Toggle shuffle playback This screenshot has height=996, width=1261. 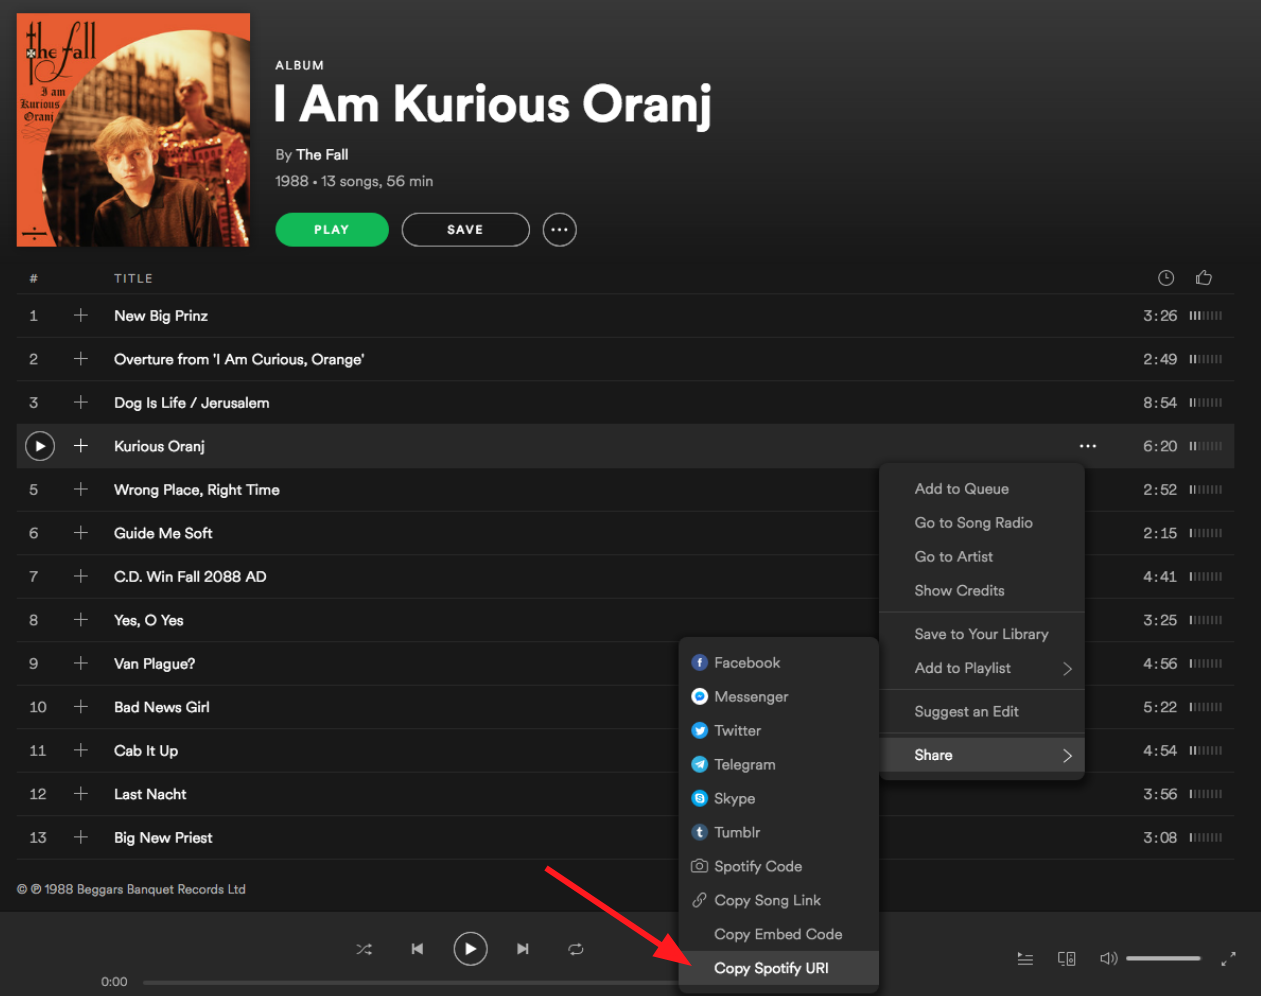point(364,949)
